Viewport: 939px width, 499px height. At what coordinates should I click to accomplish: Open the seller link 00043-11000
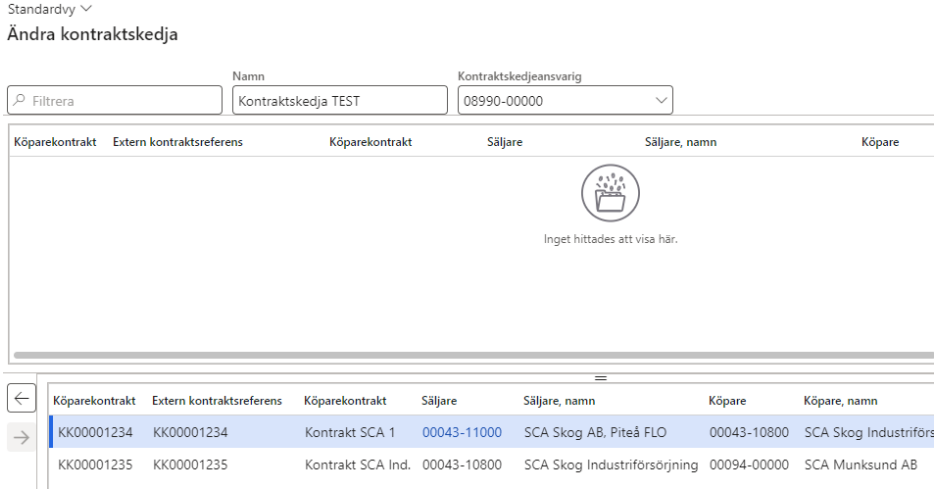[461, 432]
